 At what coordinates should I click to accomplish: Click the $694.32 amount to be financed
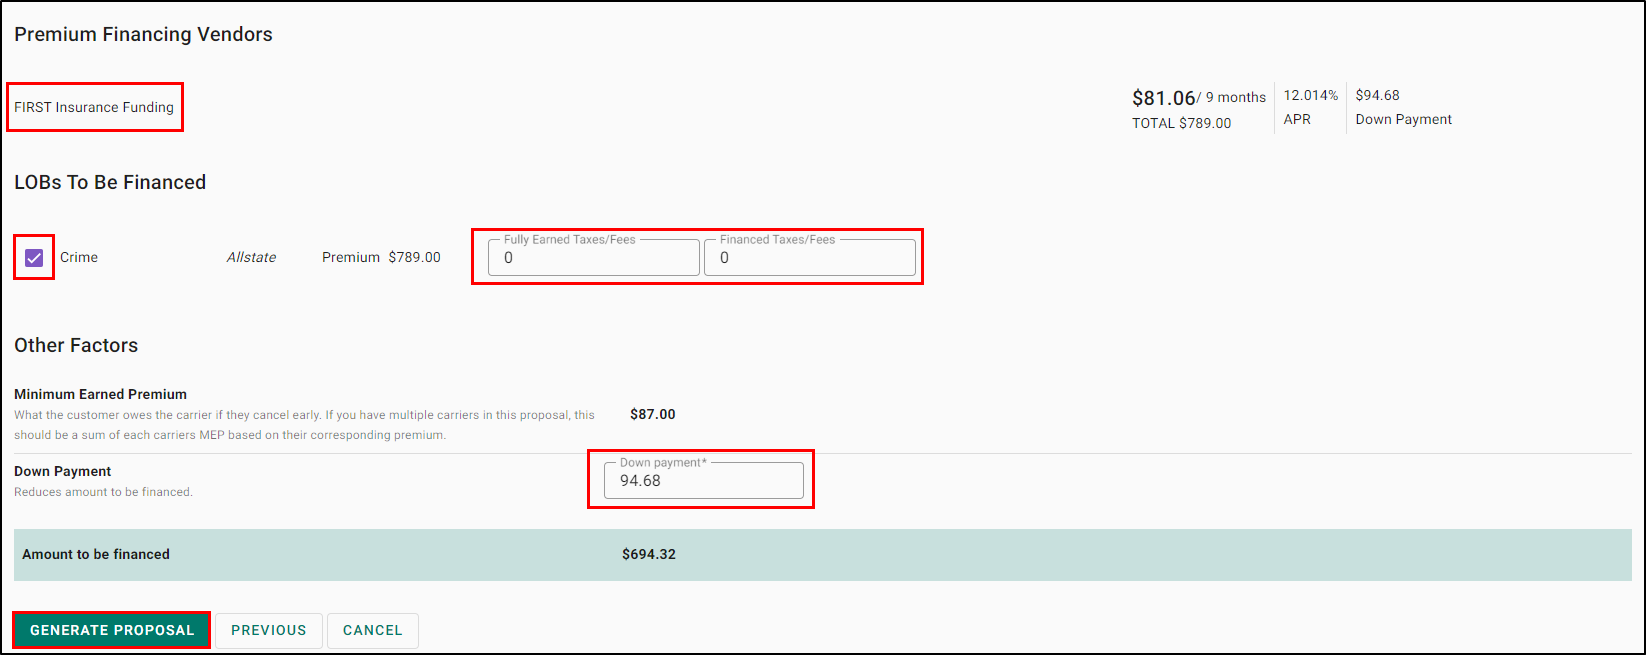point(649,554)
